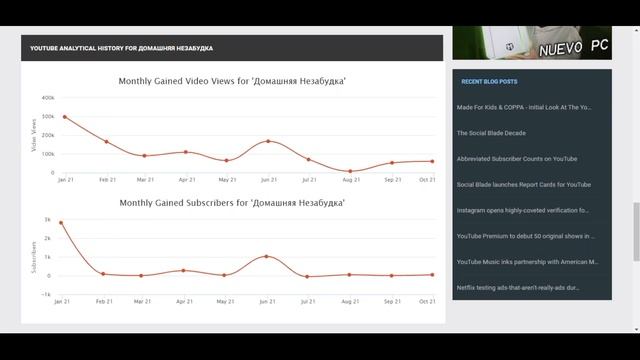Viewport: 640px width, 360px height.
Task: Open 'Made For Kids & COPPA' blog post
Action: tap(524, 107)
